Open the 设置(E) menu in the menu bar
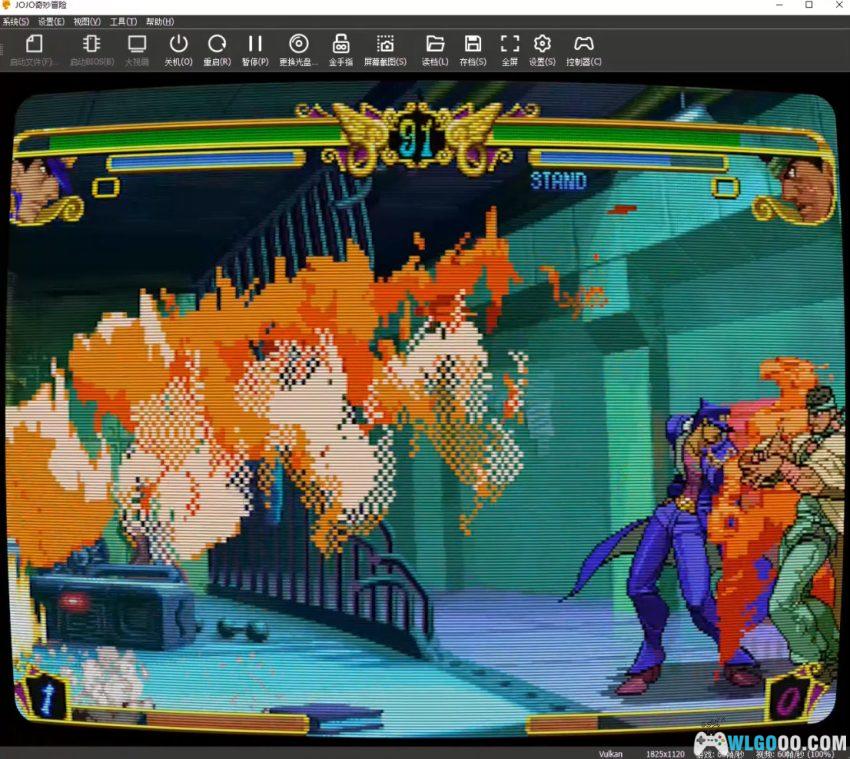 [x=51, y=22]
